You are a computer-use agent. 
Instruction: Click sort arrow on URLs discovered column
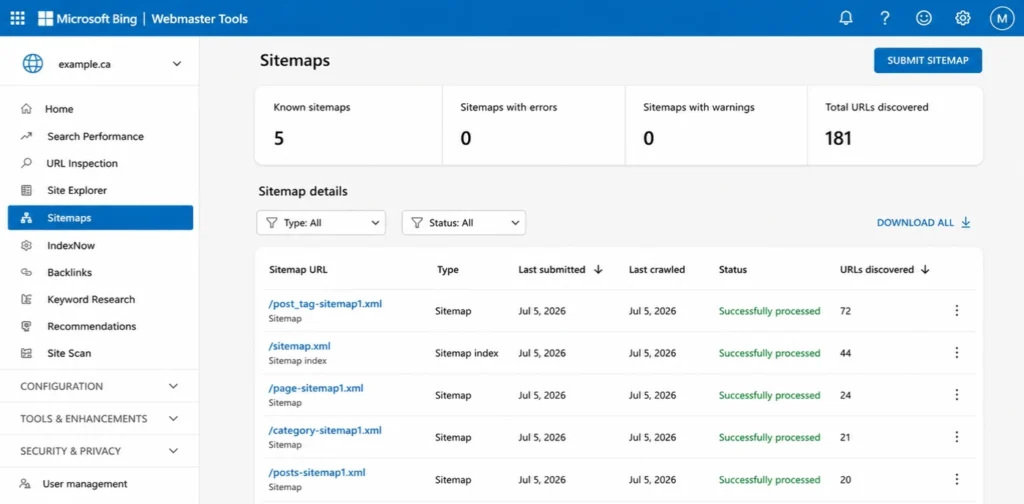pos(925,270)
